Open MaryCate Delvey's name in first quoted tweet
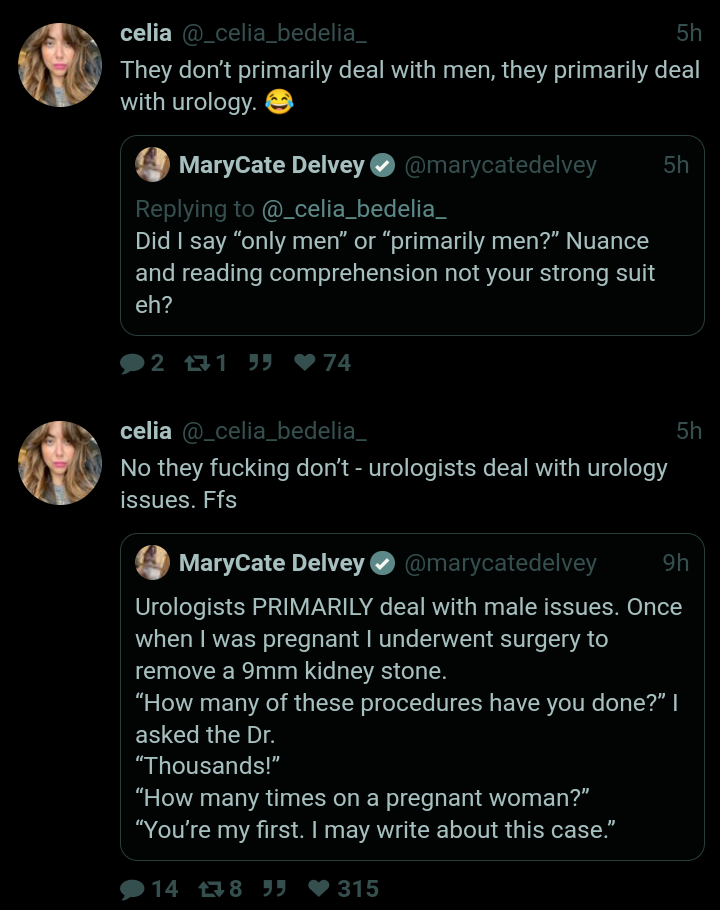720x910 pixels. 271,165
